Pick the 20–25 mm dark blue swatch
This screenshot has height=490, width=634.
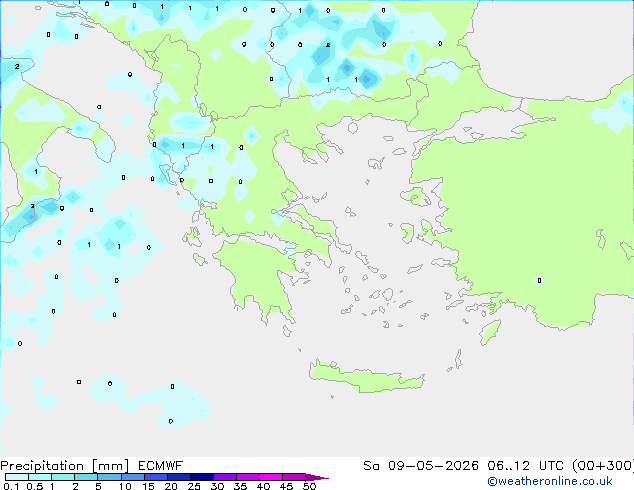(179, 477)
